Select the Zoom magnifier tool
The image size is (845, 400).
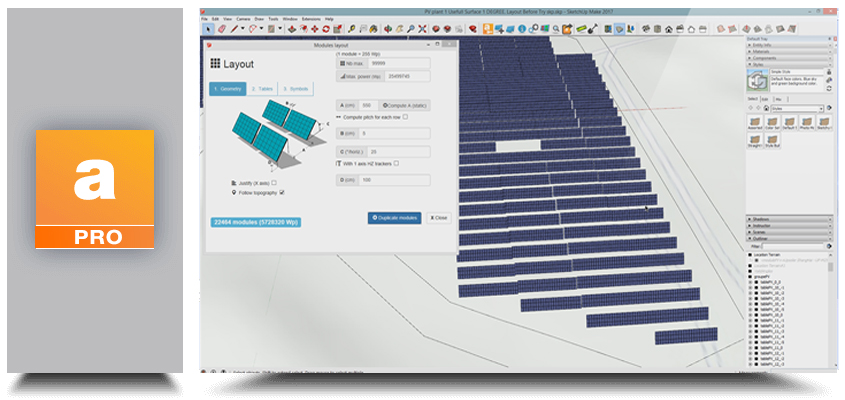411,29
